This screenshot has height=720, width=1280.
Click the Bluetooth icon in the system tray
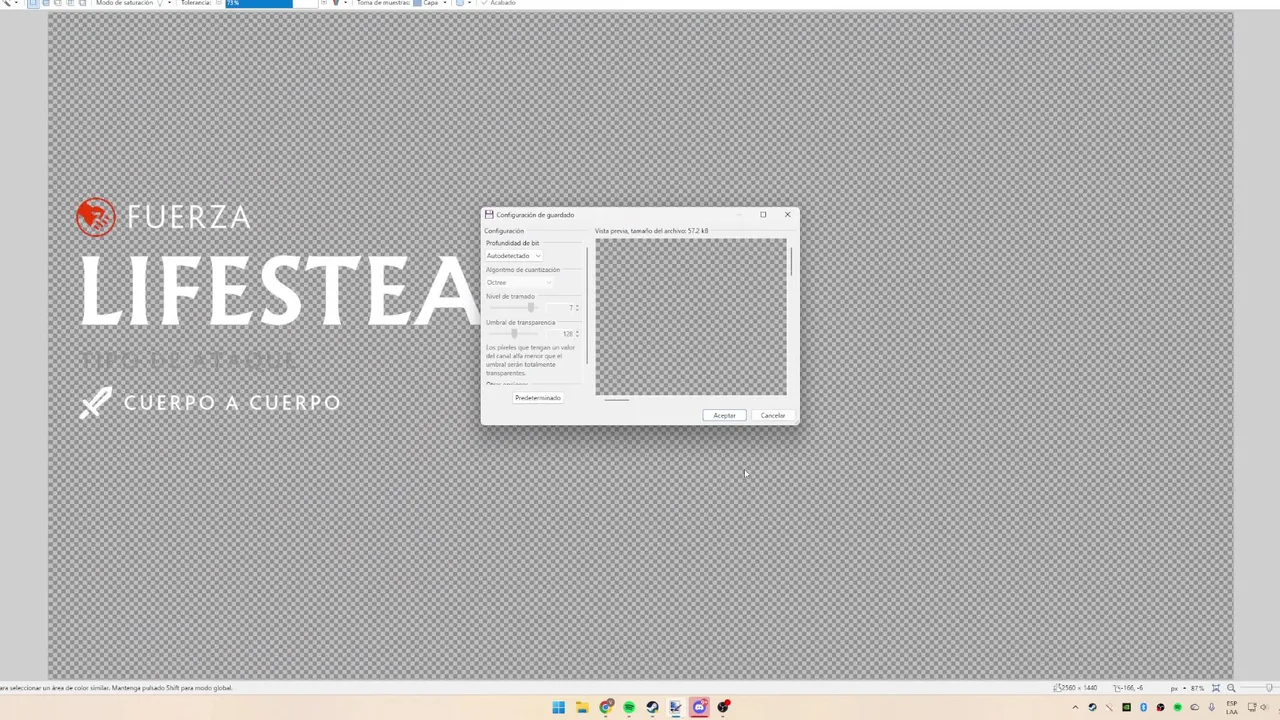pos(1143,707)
